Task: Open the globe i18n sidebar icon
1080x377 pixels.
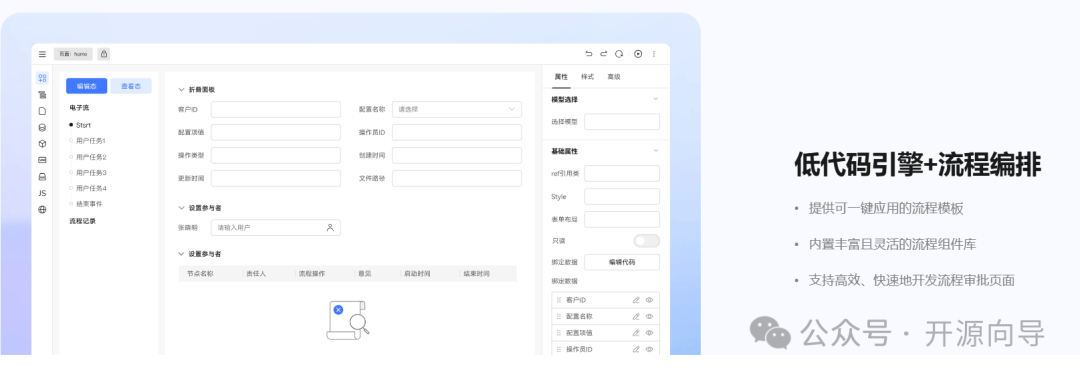Action: pos(43,210)
